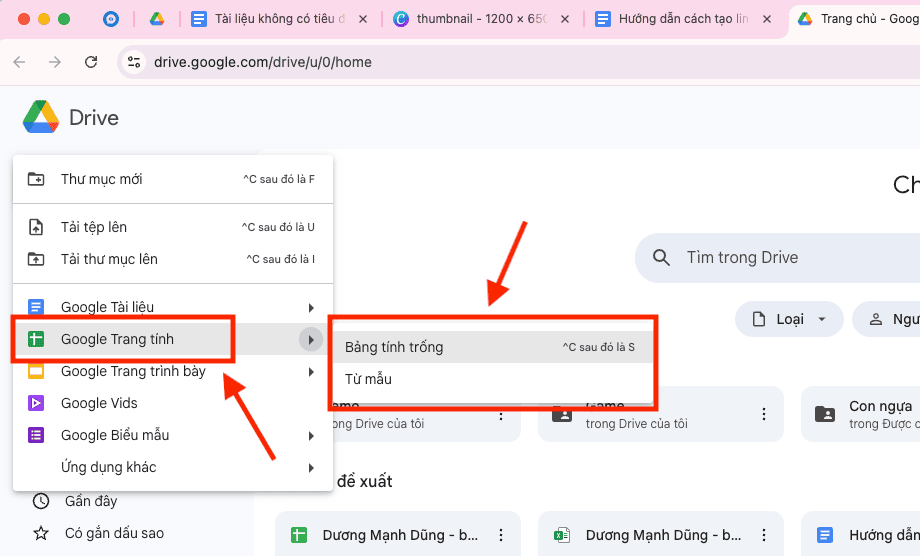The width and height of the screenshot is (920, 556).
Task: Select Thư mục mới from the menu
Action: click(172, 179)
